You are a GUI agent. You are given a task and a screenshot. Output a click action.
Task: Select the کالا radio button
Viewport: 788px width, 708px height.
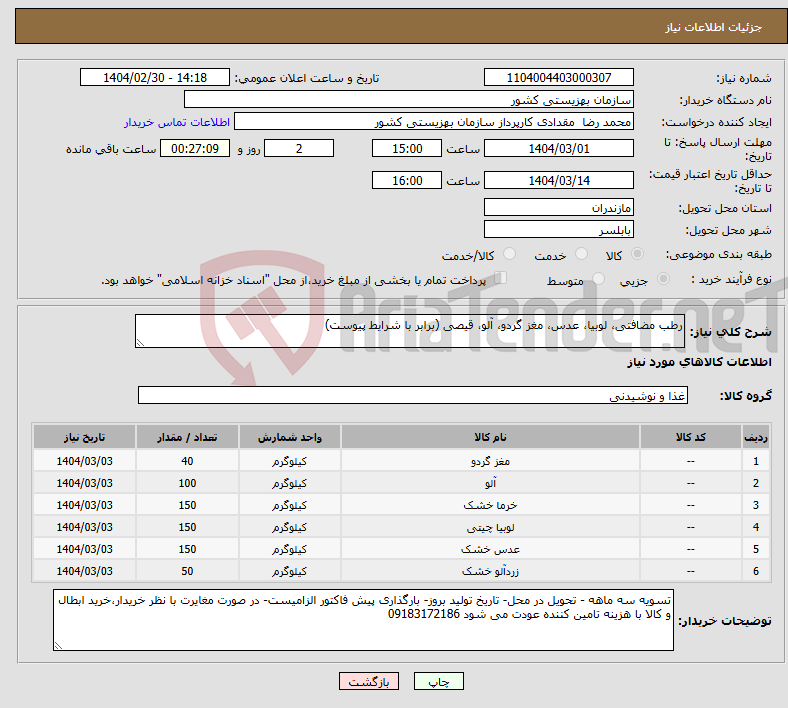coord(637,254)
